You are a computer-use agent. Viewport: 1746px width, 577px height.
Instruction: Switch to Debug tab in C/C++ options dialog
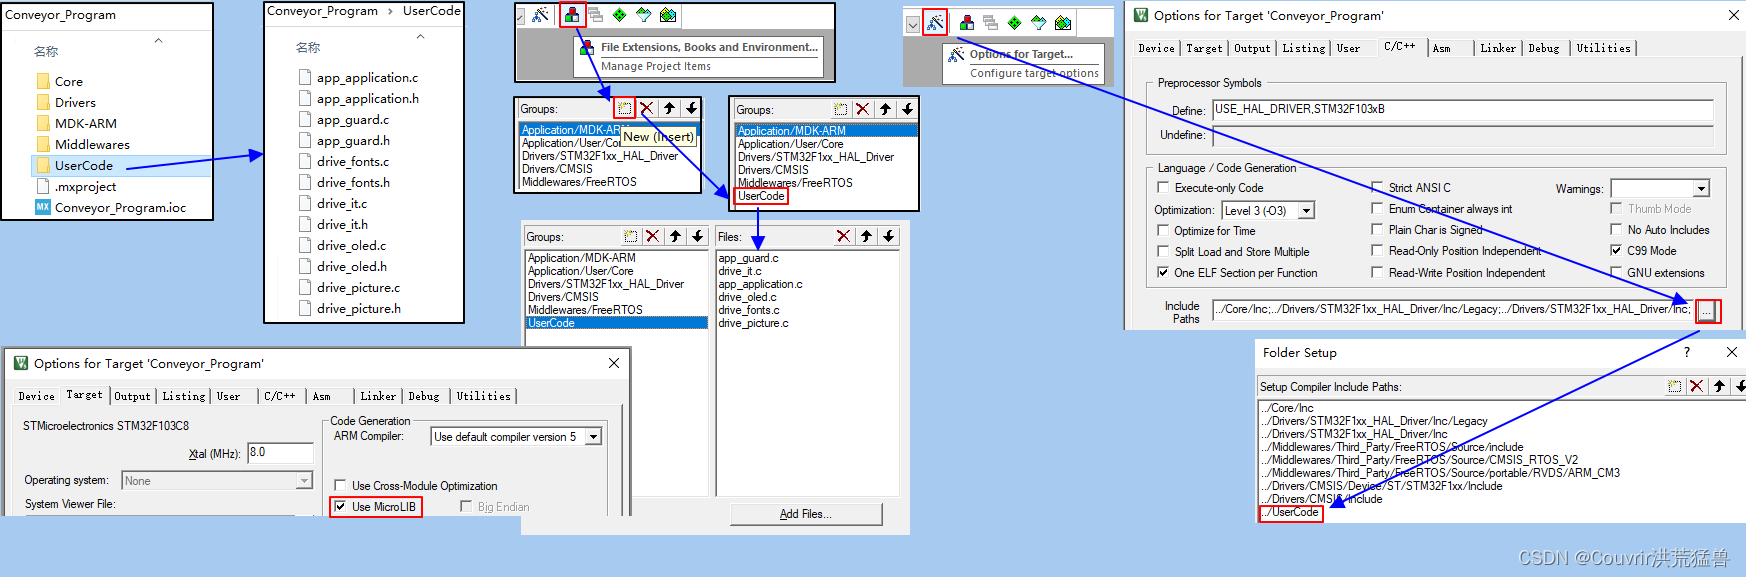point(1544,48)
